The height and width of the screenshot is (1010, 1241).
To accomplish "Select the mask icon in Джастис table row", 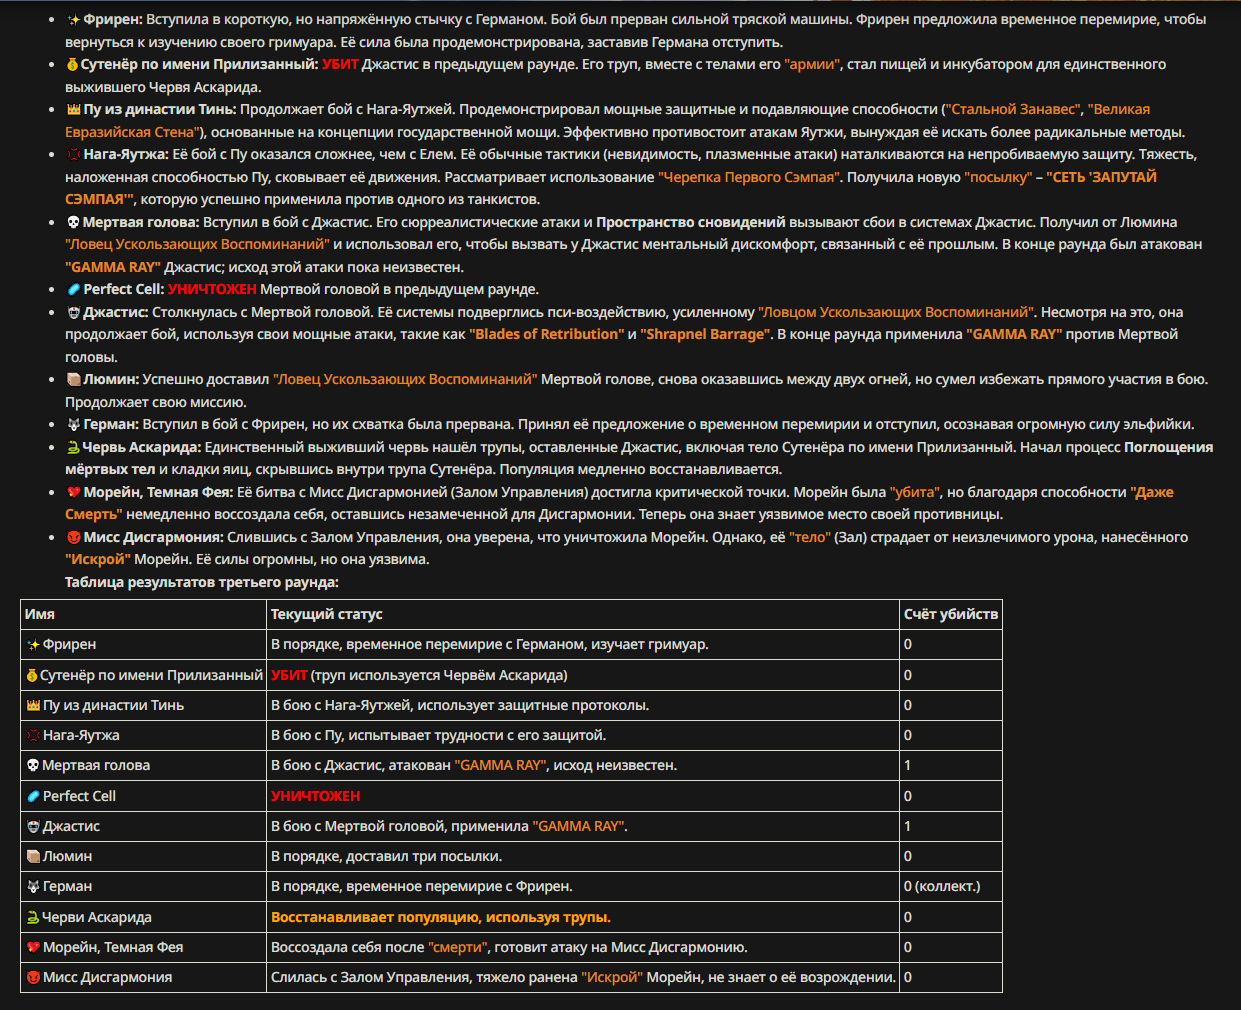I will point(33,827).
